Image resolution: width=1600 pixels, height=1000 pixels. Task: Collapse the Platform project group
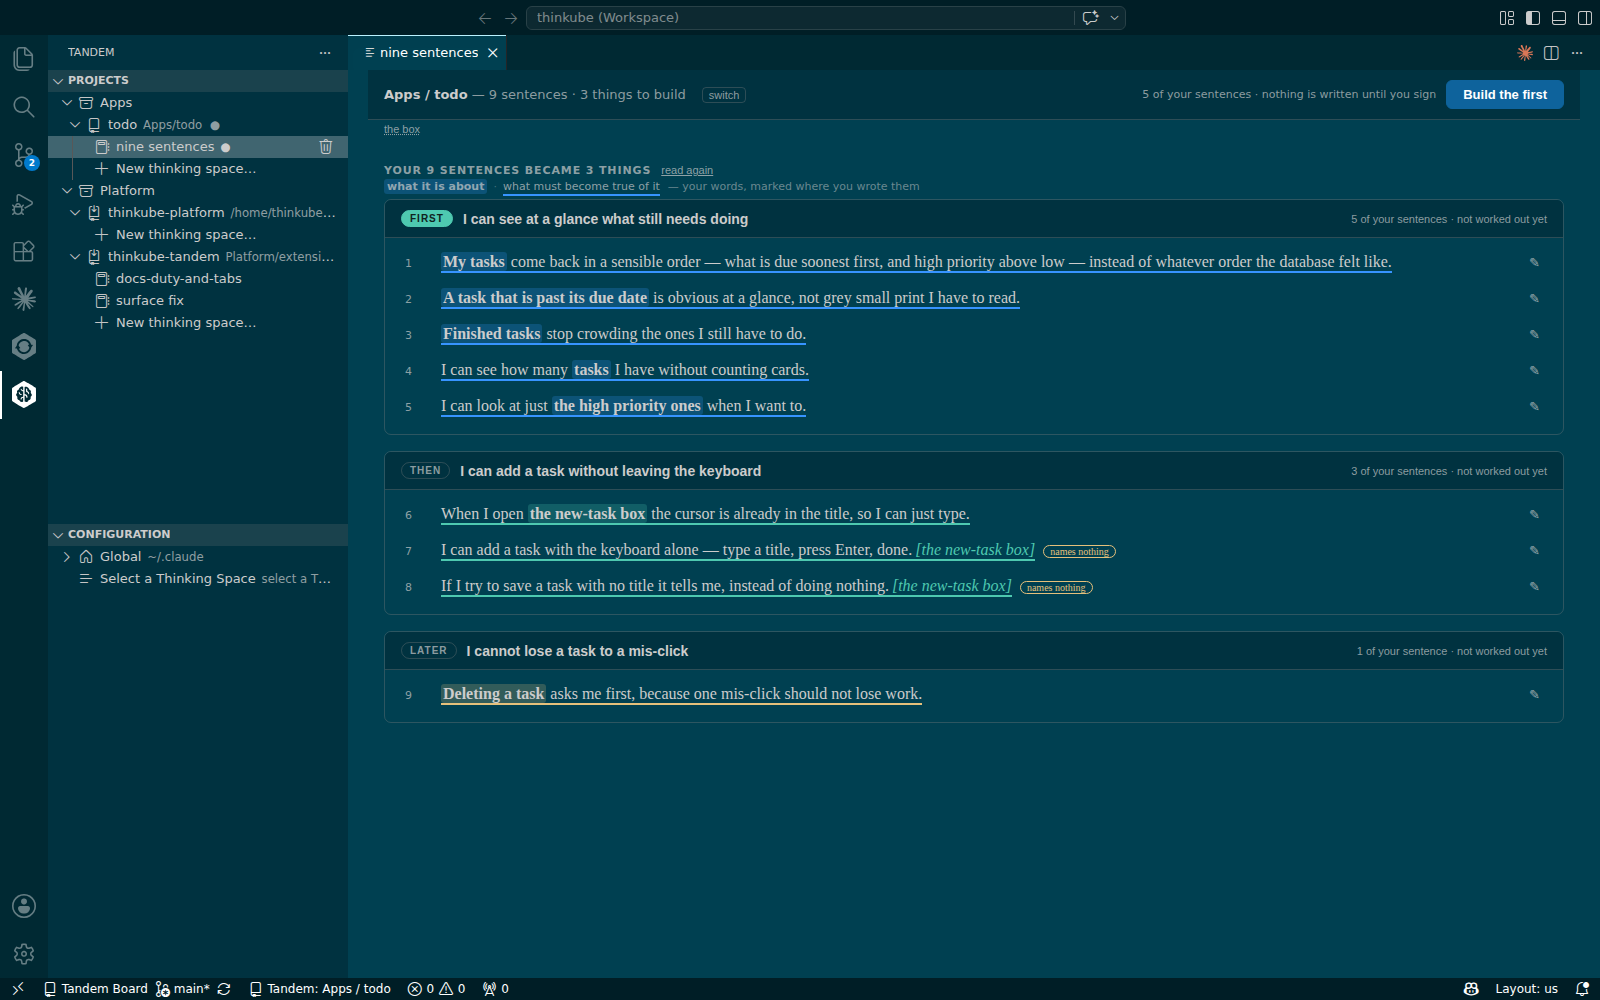click(x=67, y=191)
